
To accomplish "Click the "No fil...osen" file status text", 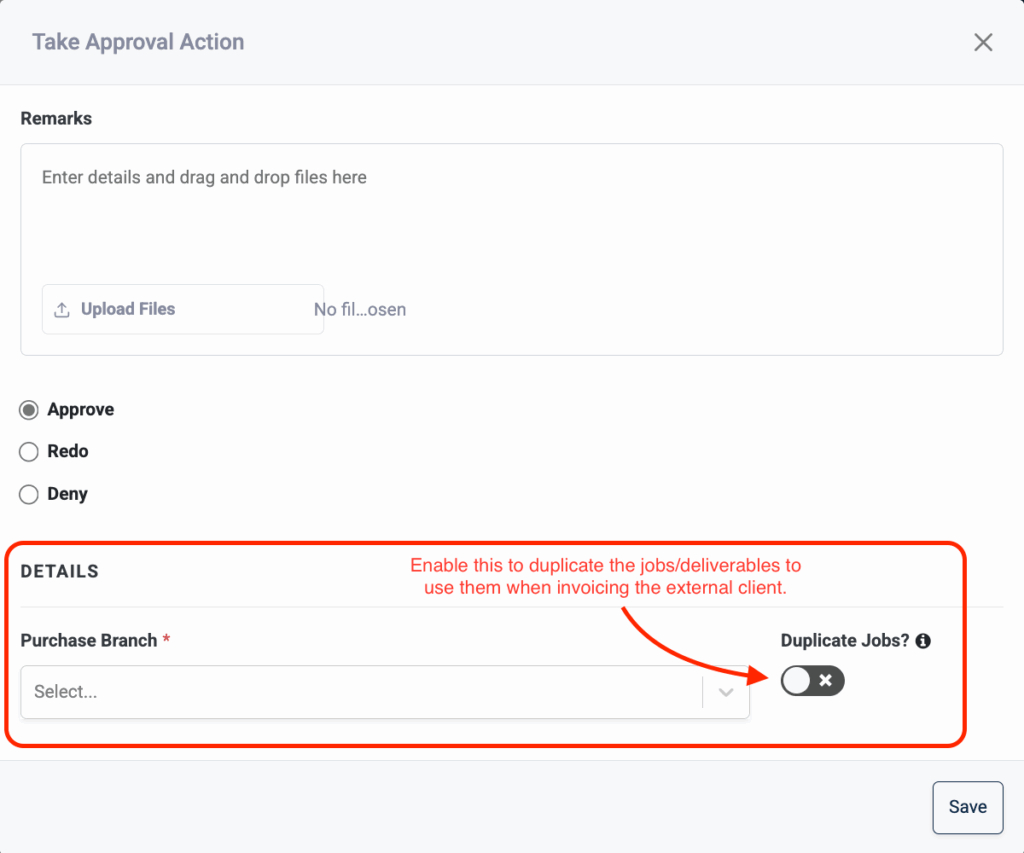I will point(360,310).
